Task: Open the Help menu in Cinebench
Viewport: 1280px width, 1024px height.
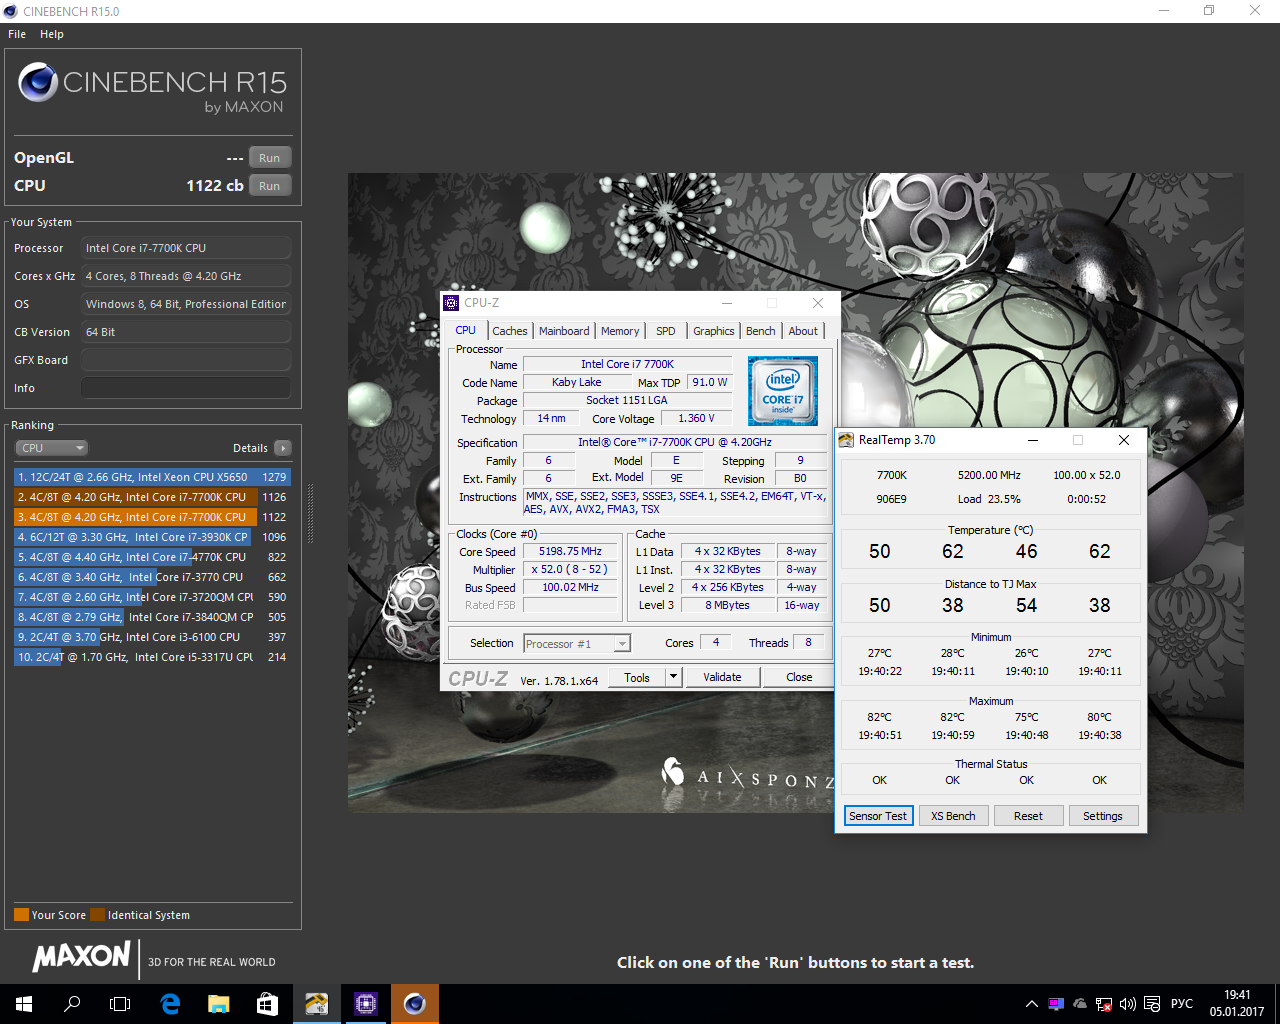Action: (52, 34)
